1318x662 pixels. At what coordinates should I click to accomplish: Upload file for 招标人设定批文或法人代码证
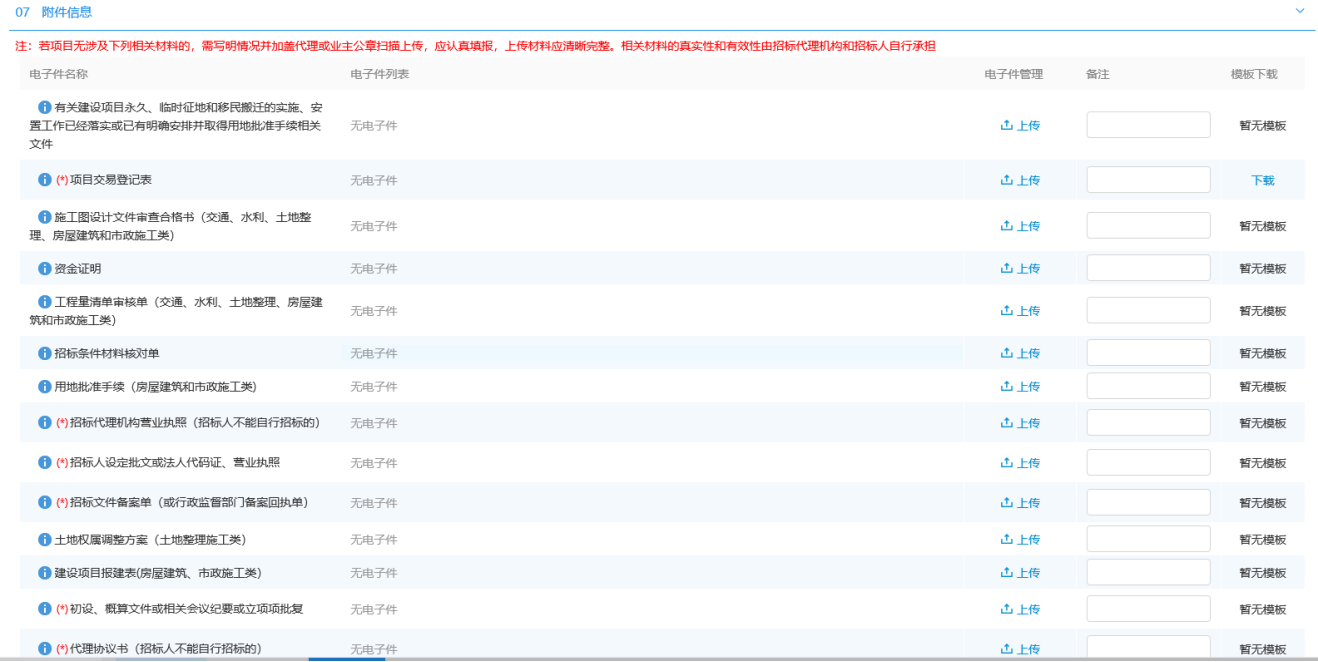pyautogui.click(x=1020, y=463)
